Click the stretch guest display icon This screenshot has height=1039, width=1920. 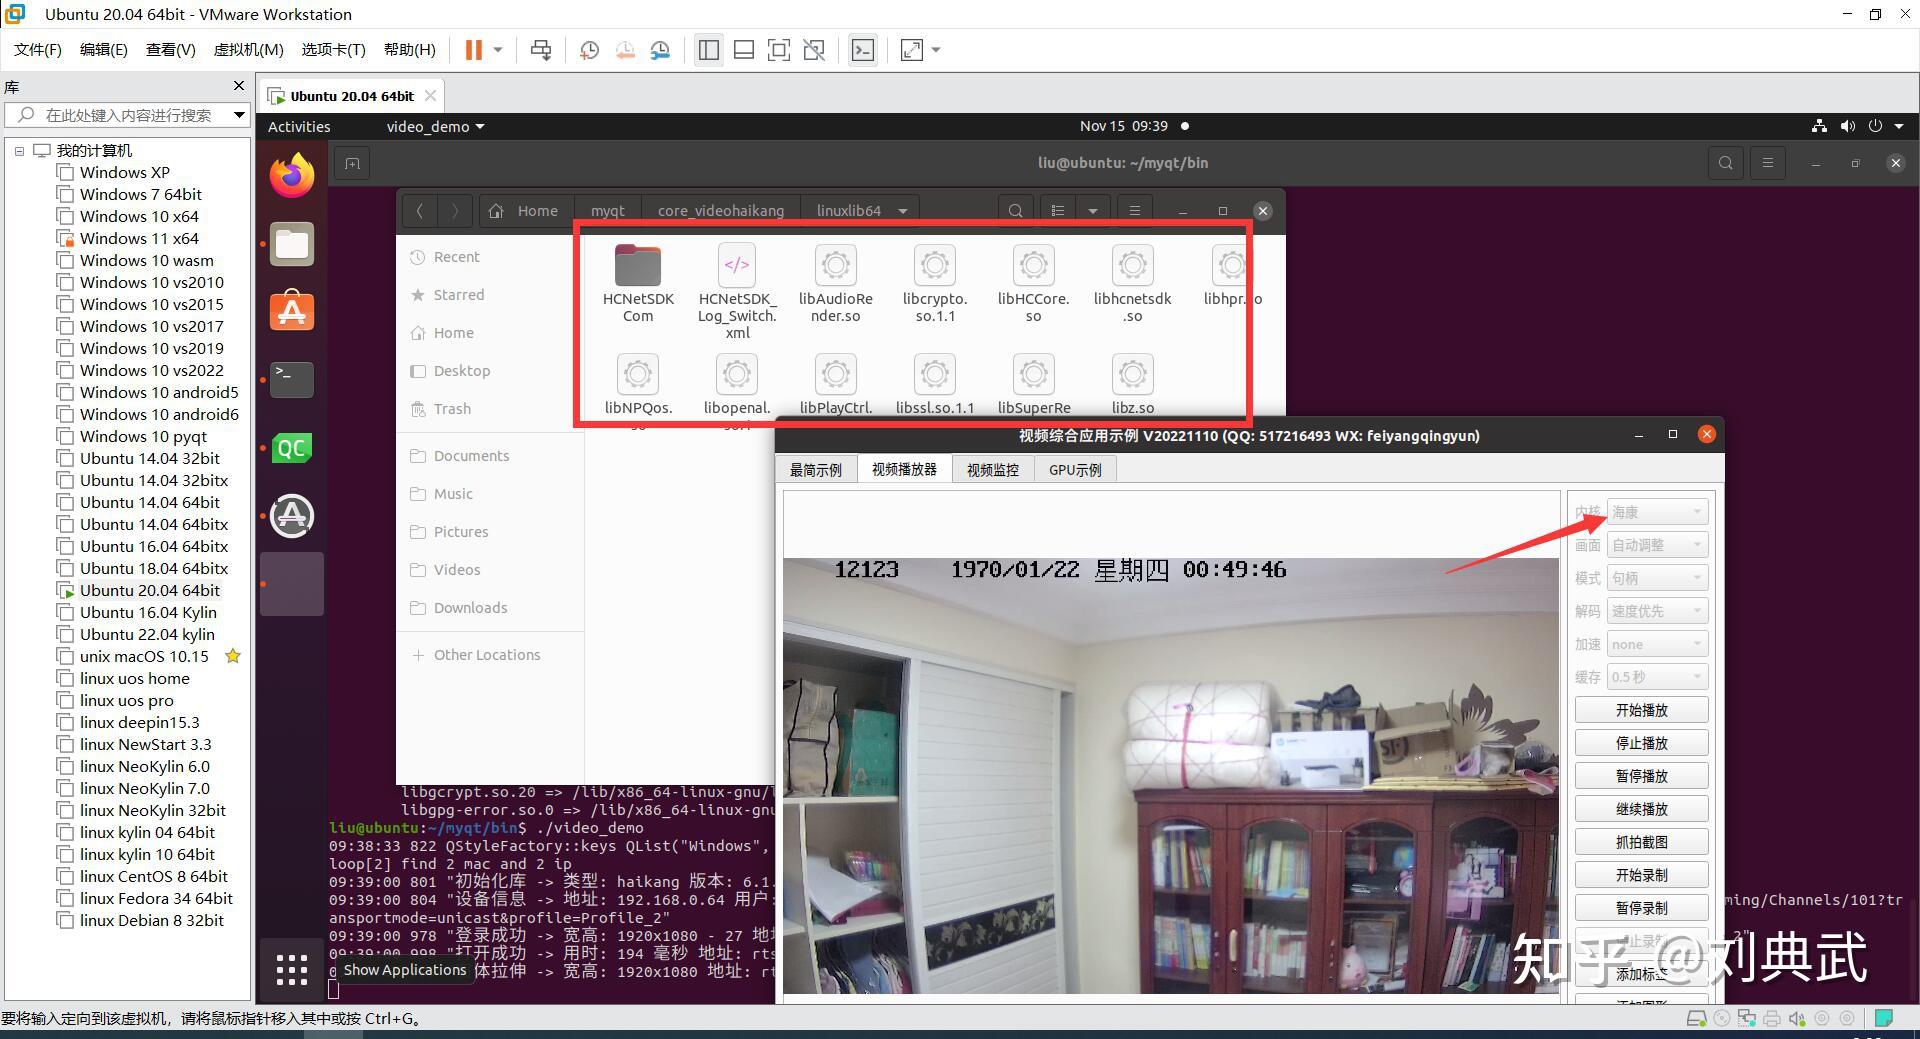(911, 50)
